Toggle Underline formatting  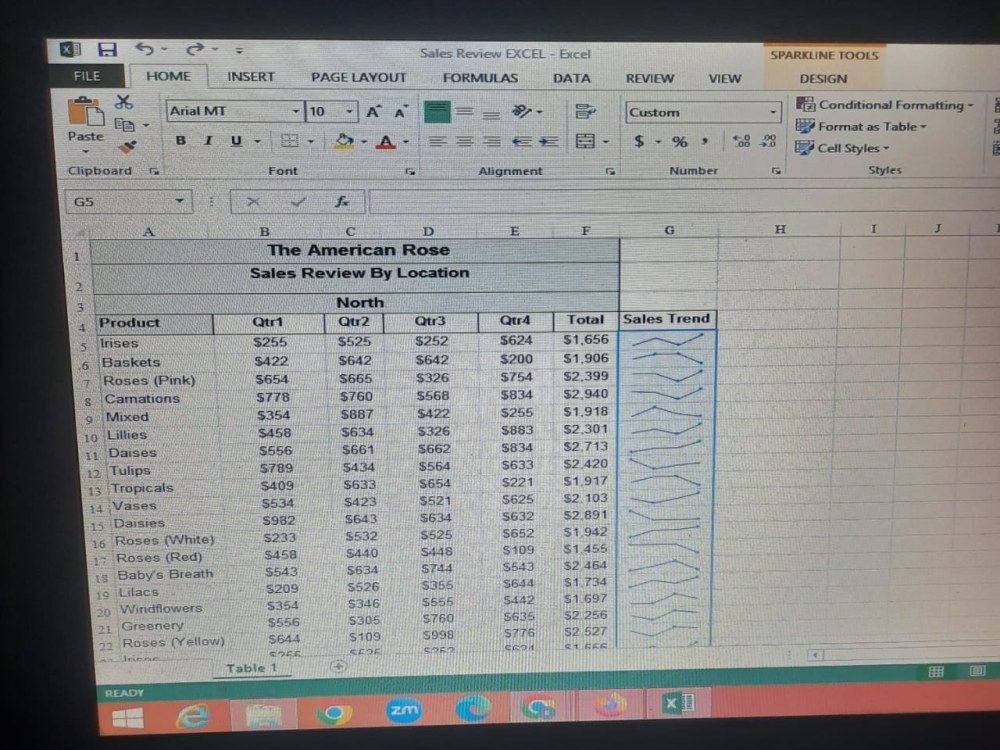pos(236,141)
